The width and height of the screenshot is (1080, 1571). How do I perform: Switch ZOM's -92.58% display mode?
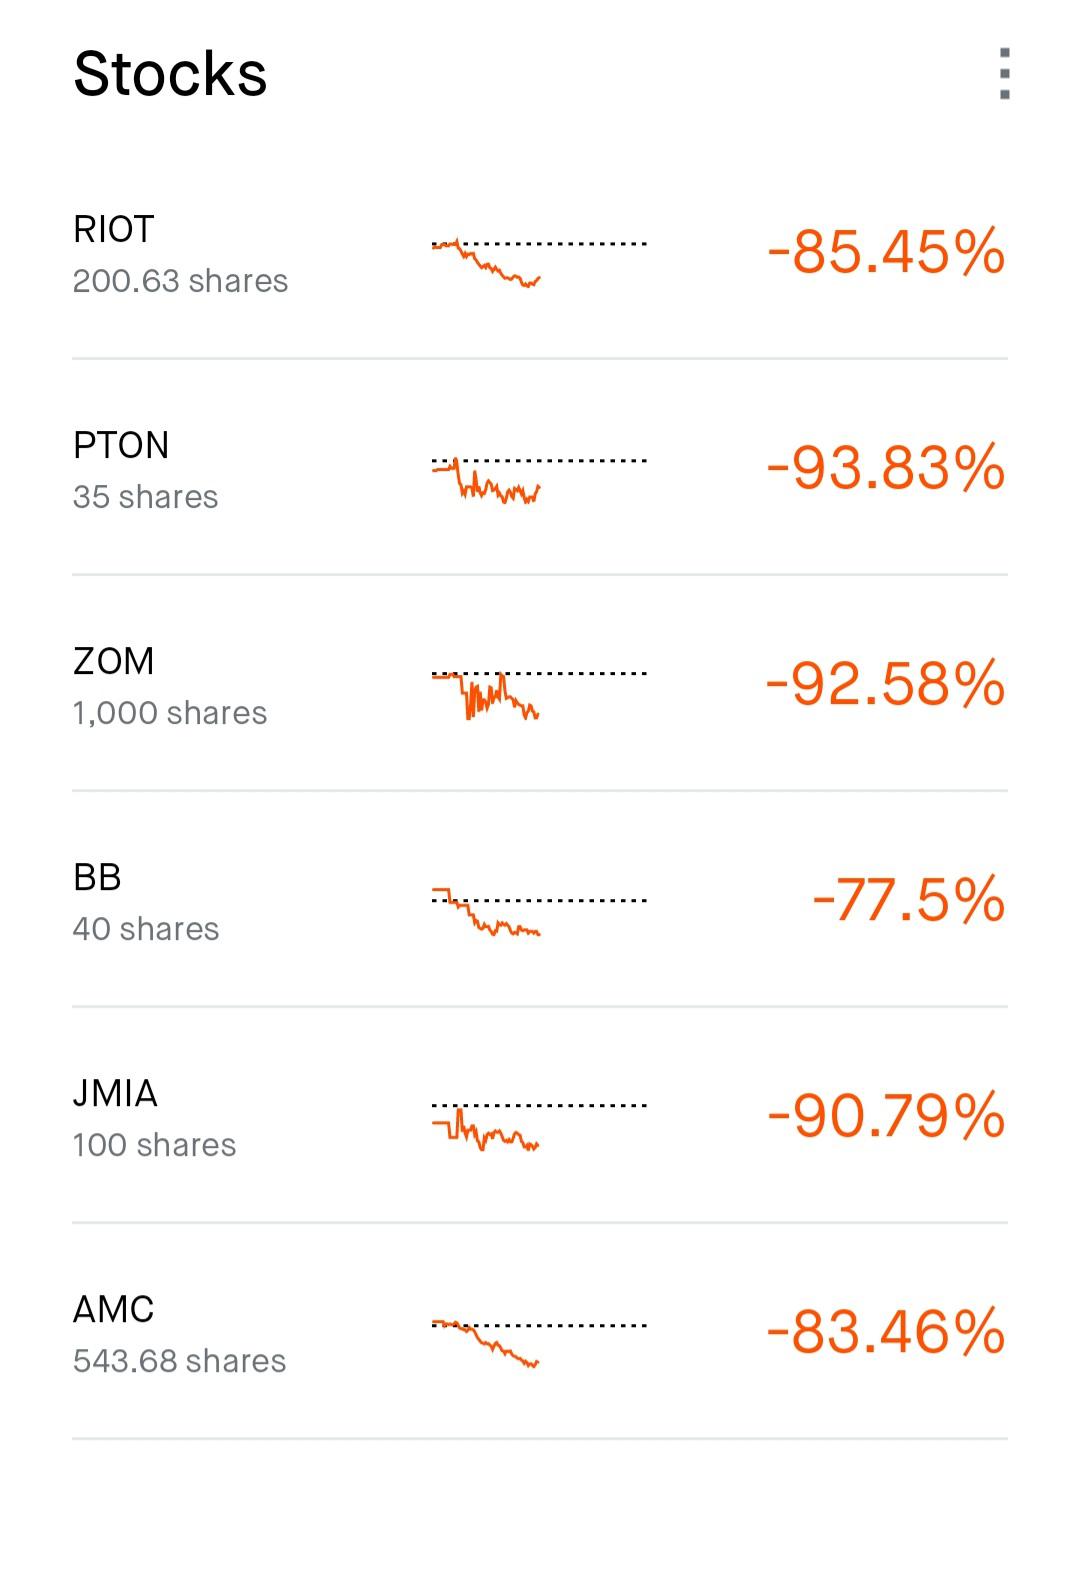886,684
